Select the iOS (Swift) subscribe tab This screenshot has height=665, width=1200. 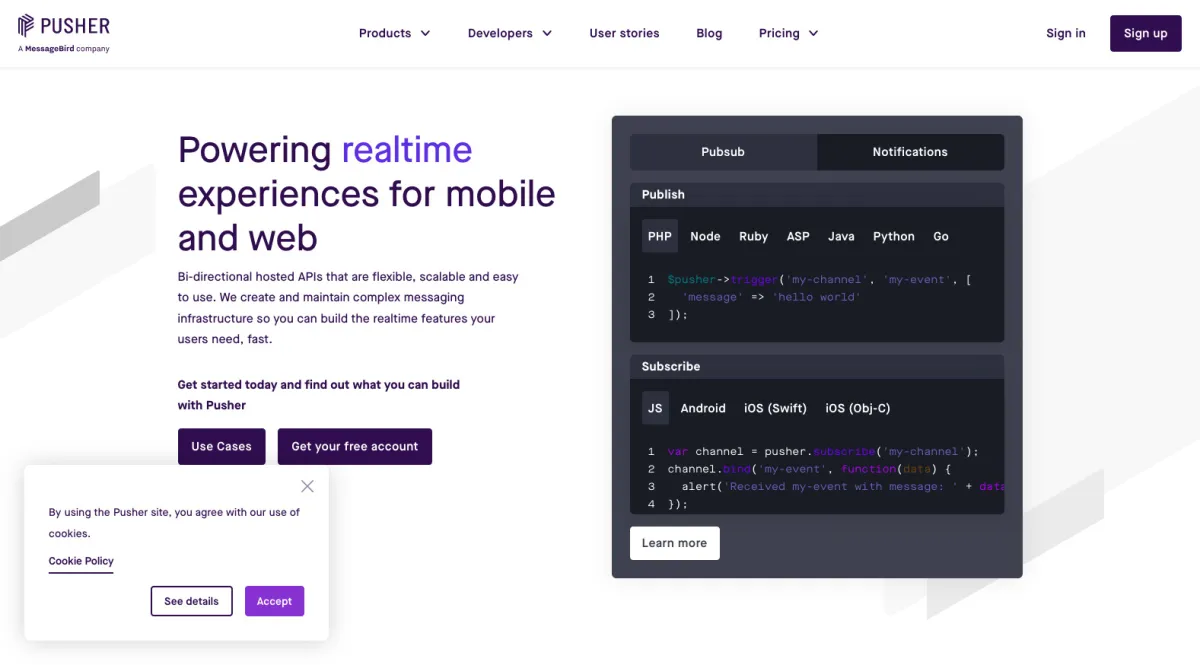pyautogui.click(x=775, y=408)
